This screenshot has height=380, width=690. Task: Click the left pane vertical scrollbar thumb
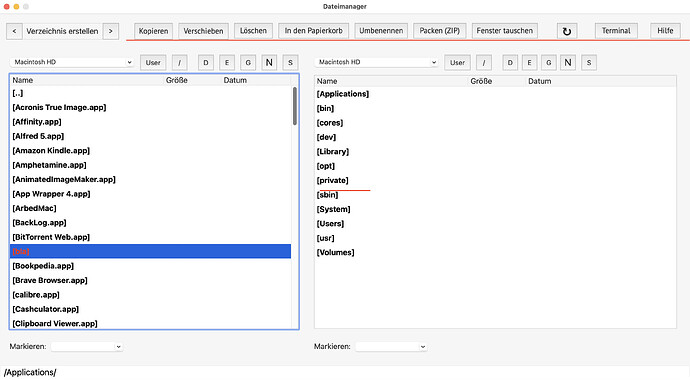pos(294,106)
